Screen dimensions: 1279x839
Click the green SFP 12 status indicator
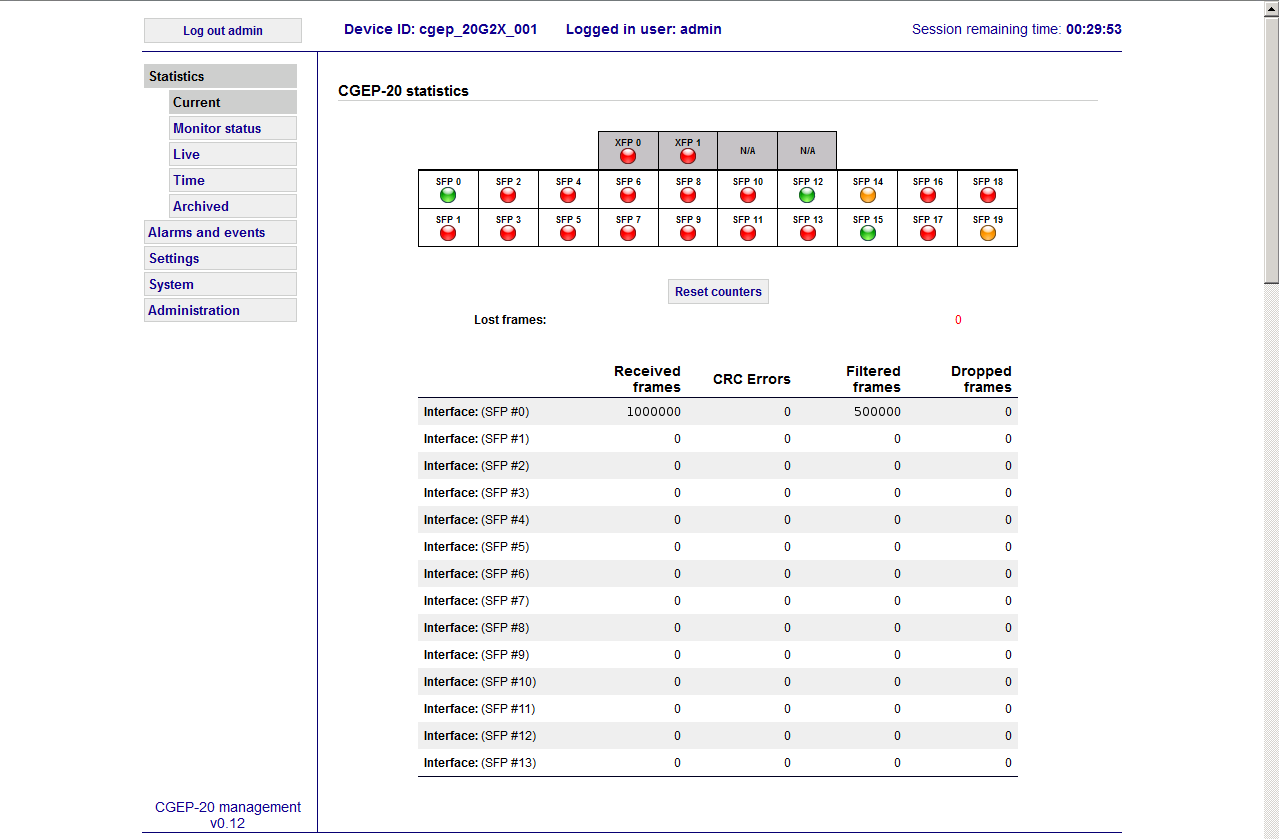pos(807,194)
